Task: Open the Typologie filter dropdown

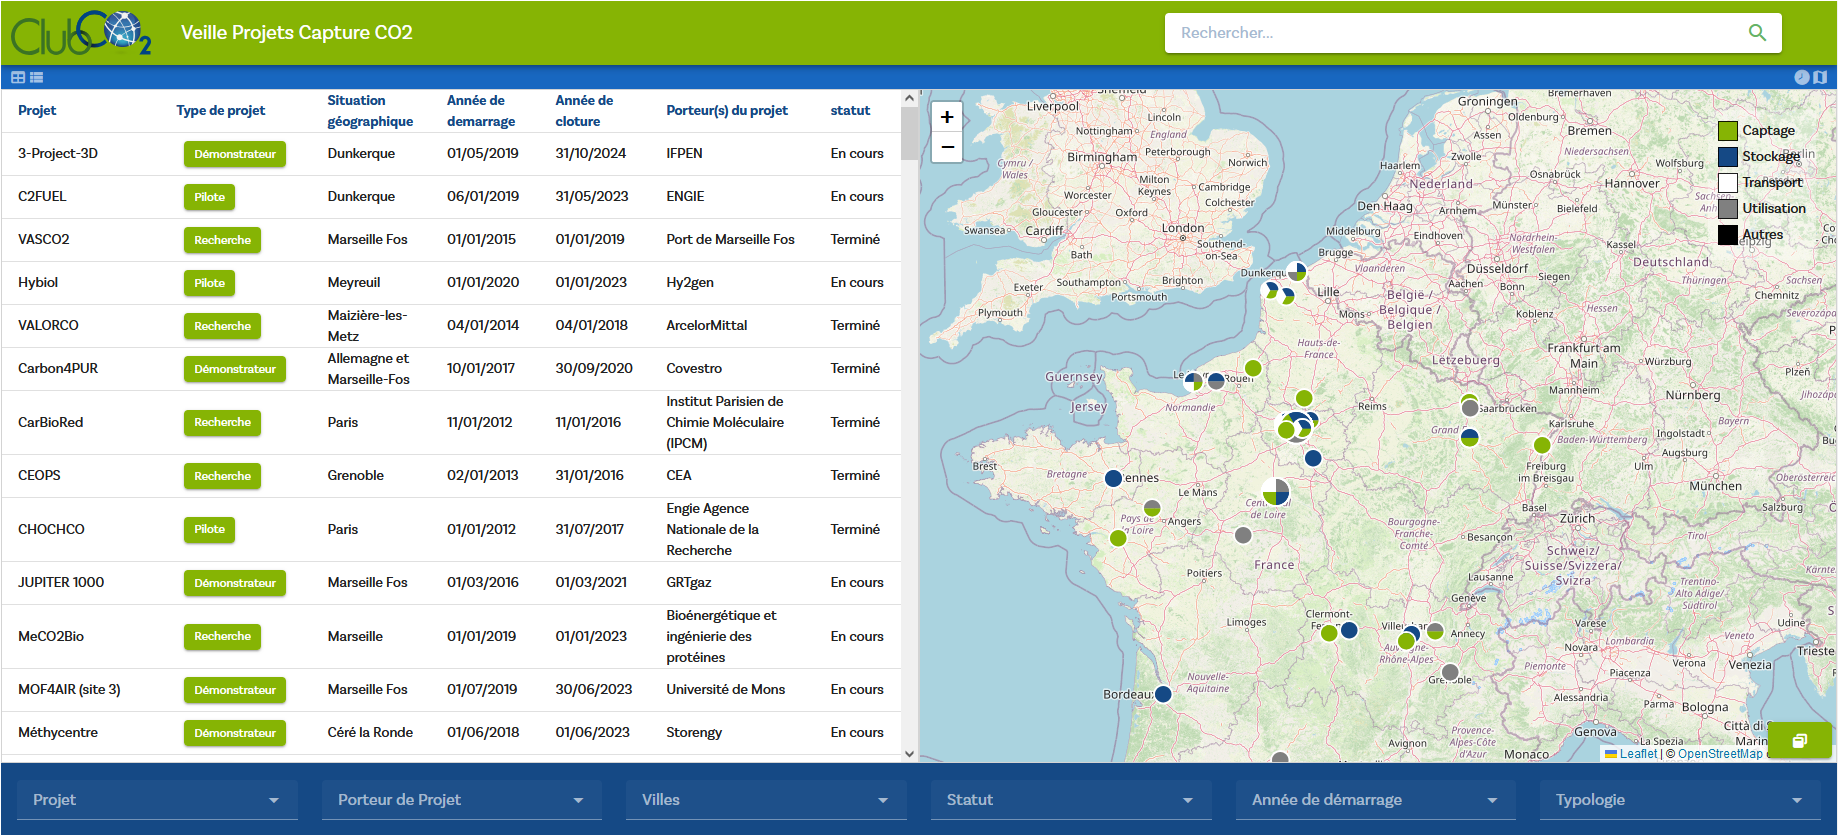Action: tap(1680, 800)
